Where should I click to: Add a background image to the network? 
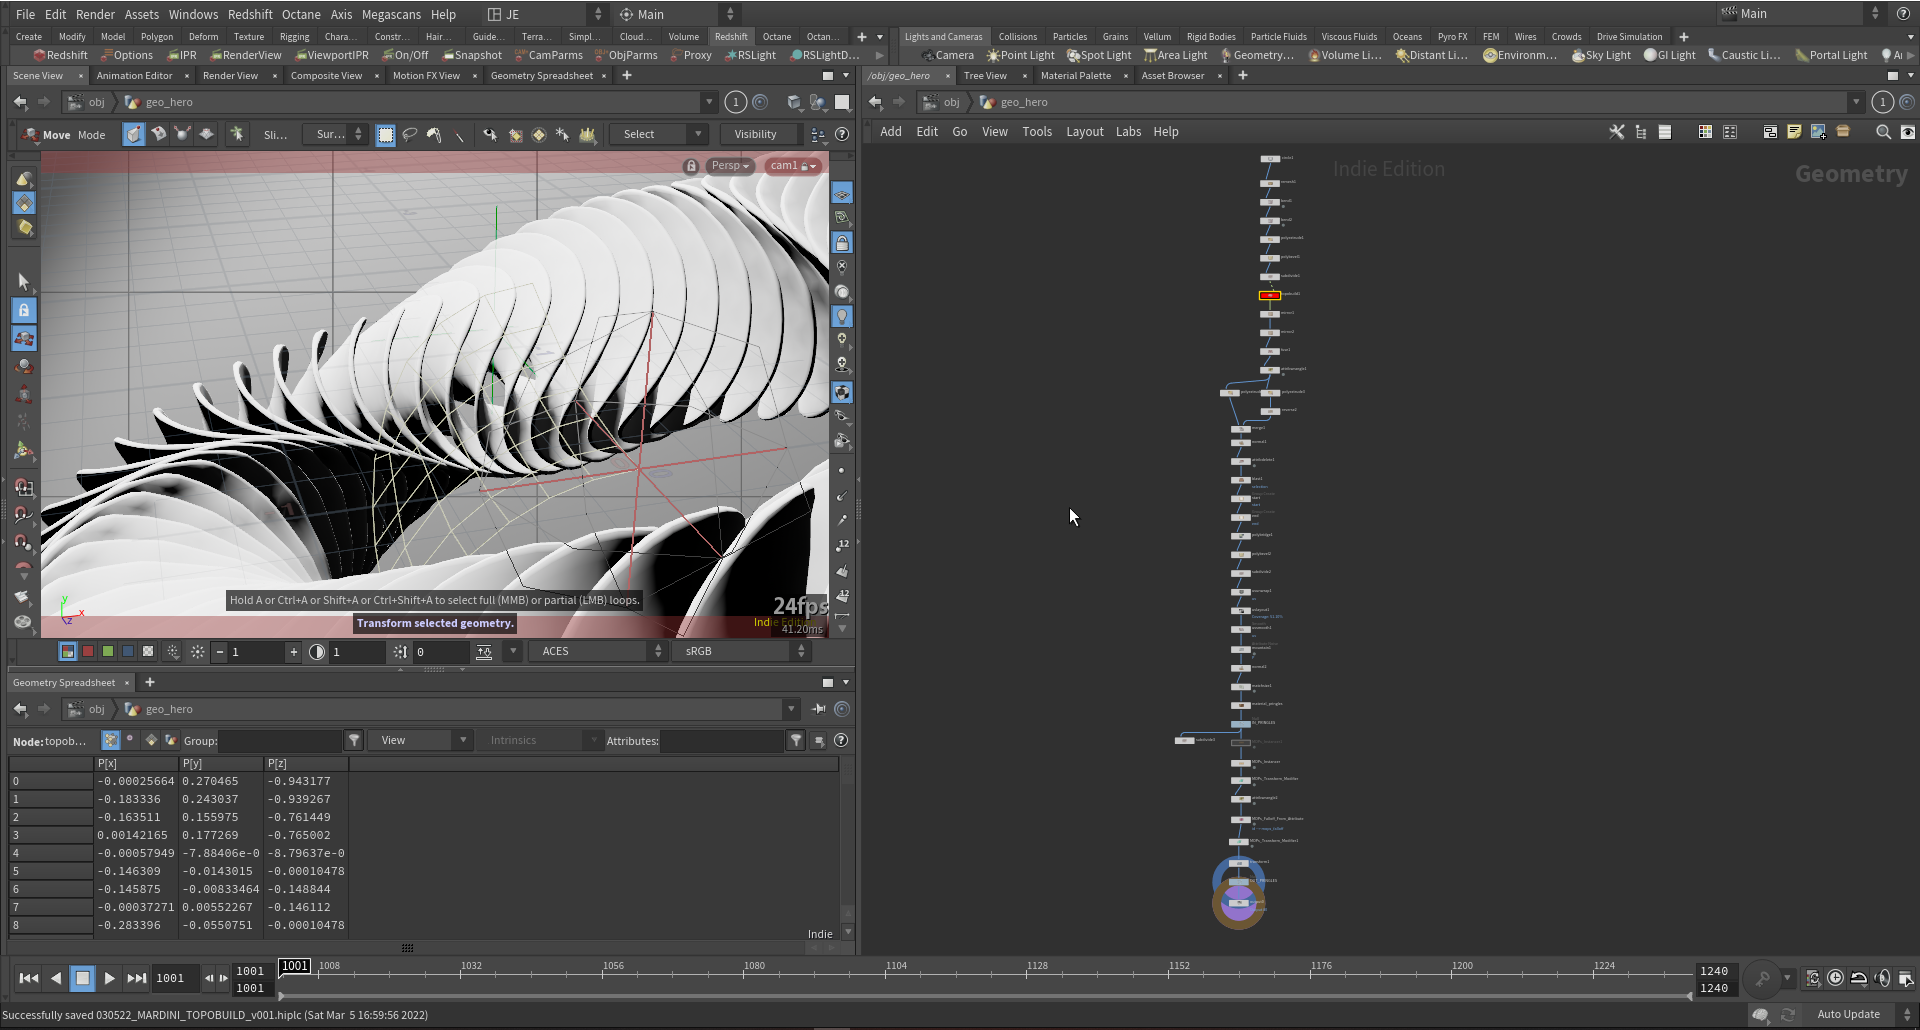pyautogui.click(x=1818, y=132)
